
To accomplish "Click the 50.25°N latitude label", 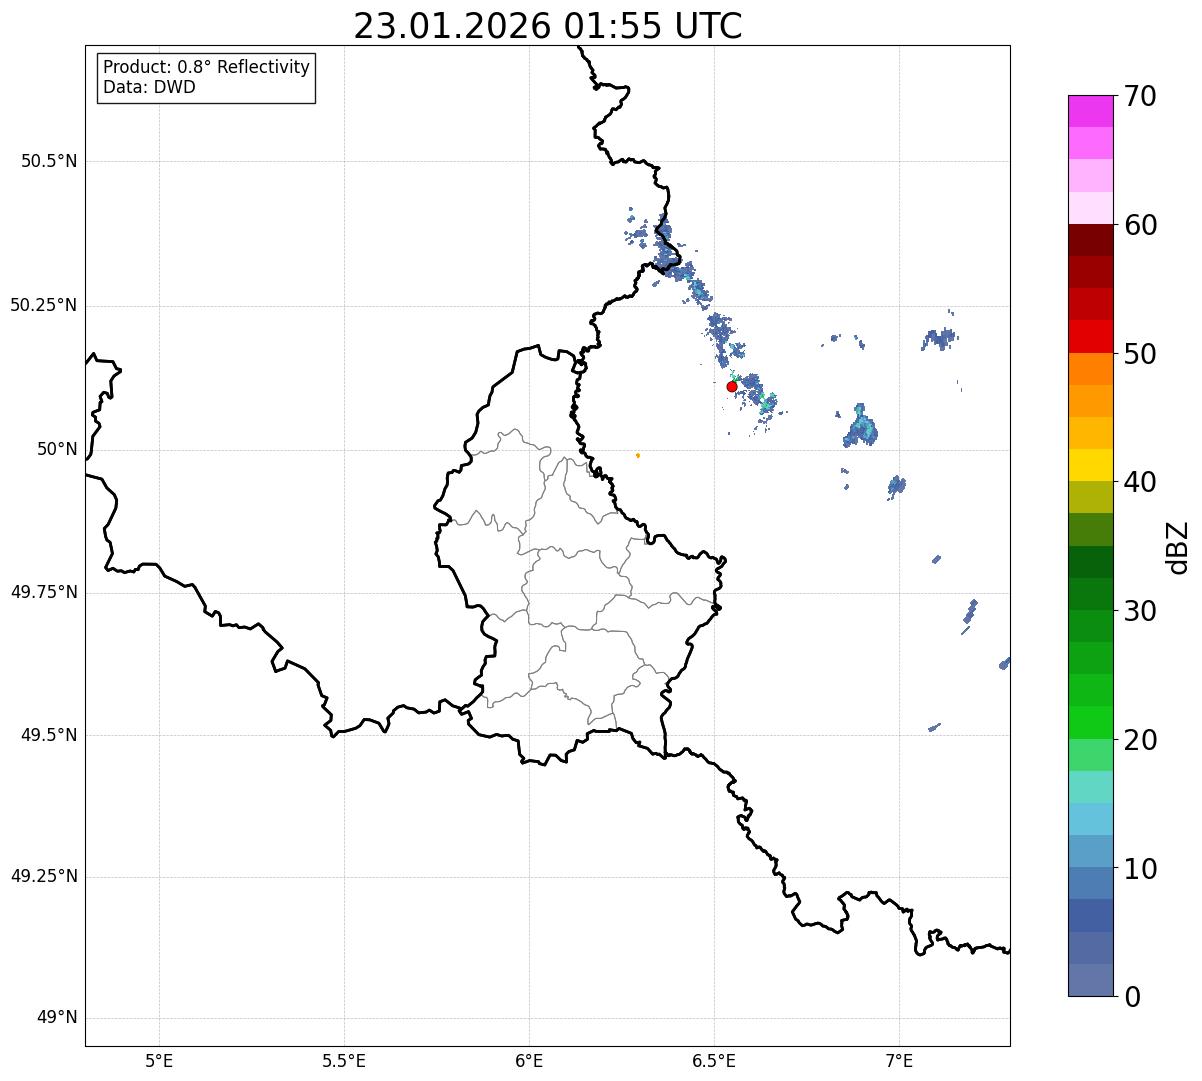I will pyautogui.click(x=44, y=305).
